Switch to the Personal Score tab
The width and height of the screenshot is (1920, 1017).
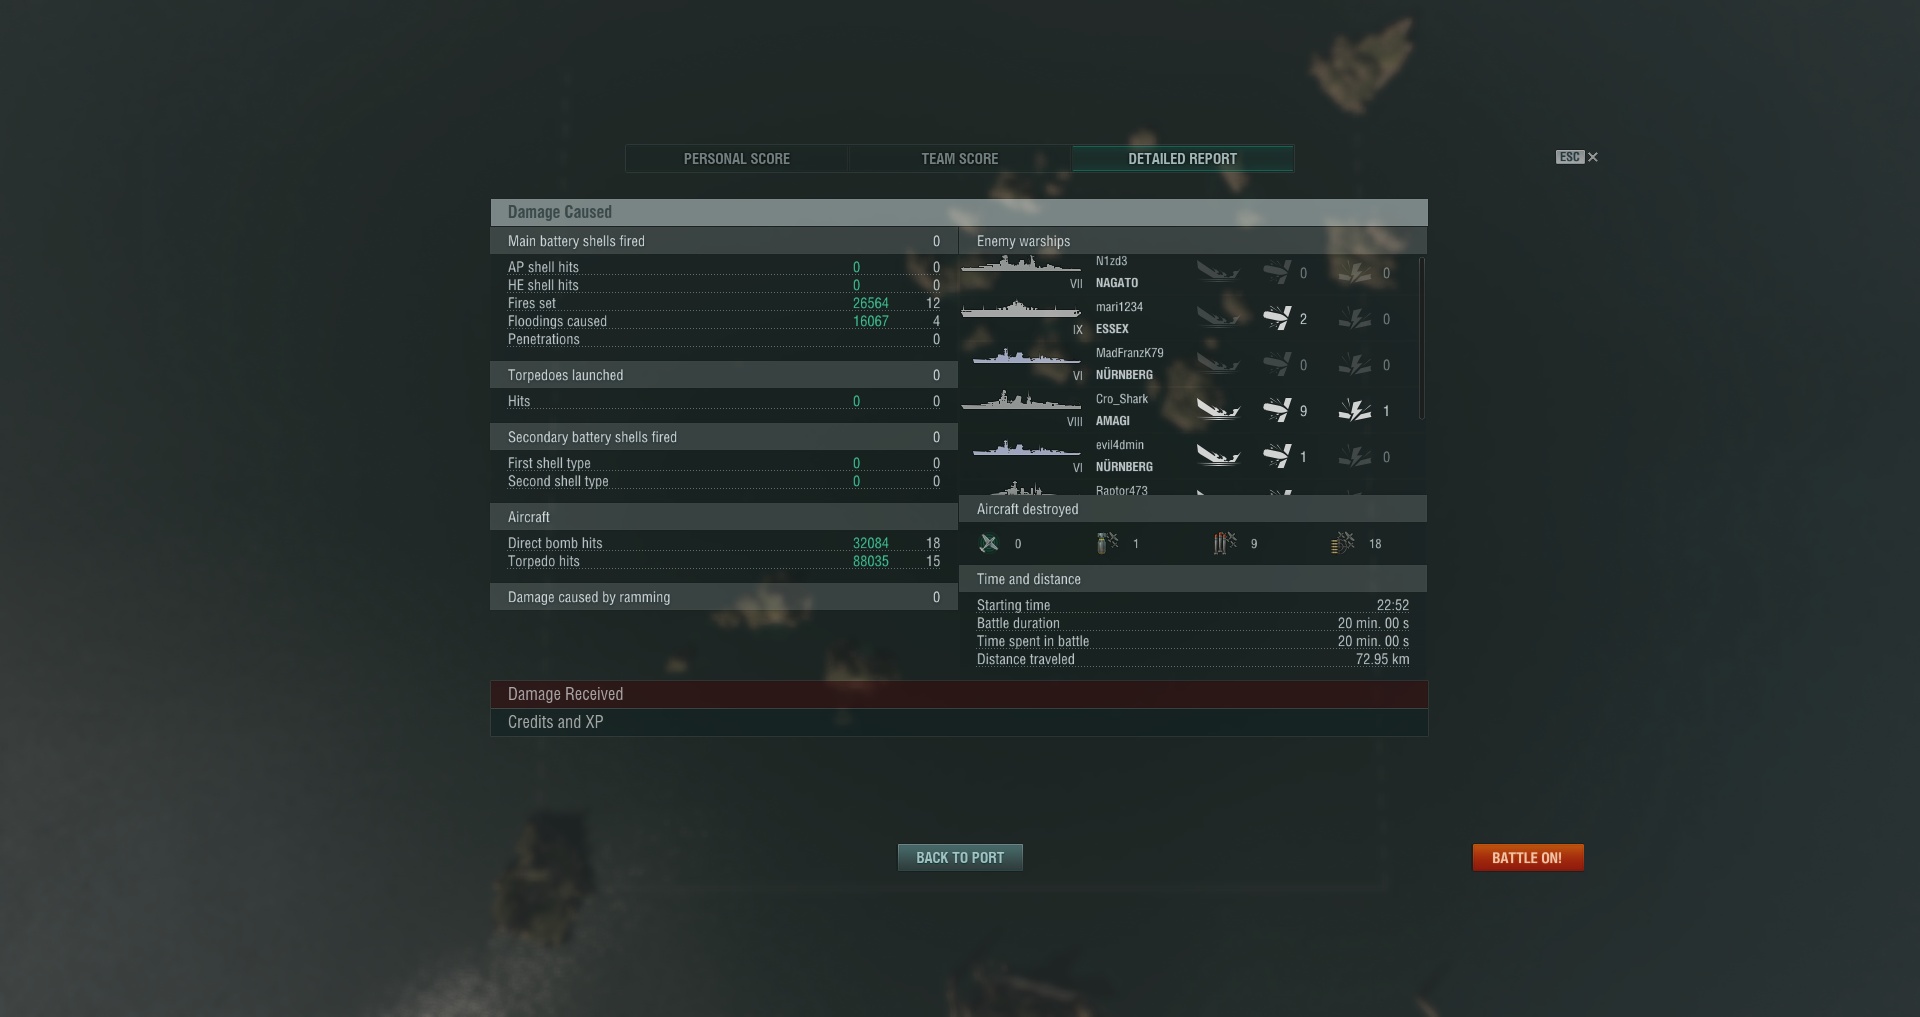pyautogui.click(x=737, y=159)
